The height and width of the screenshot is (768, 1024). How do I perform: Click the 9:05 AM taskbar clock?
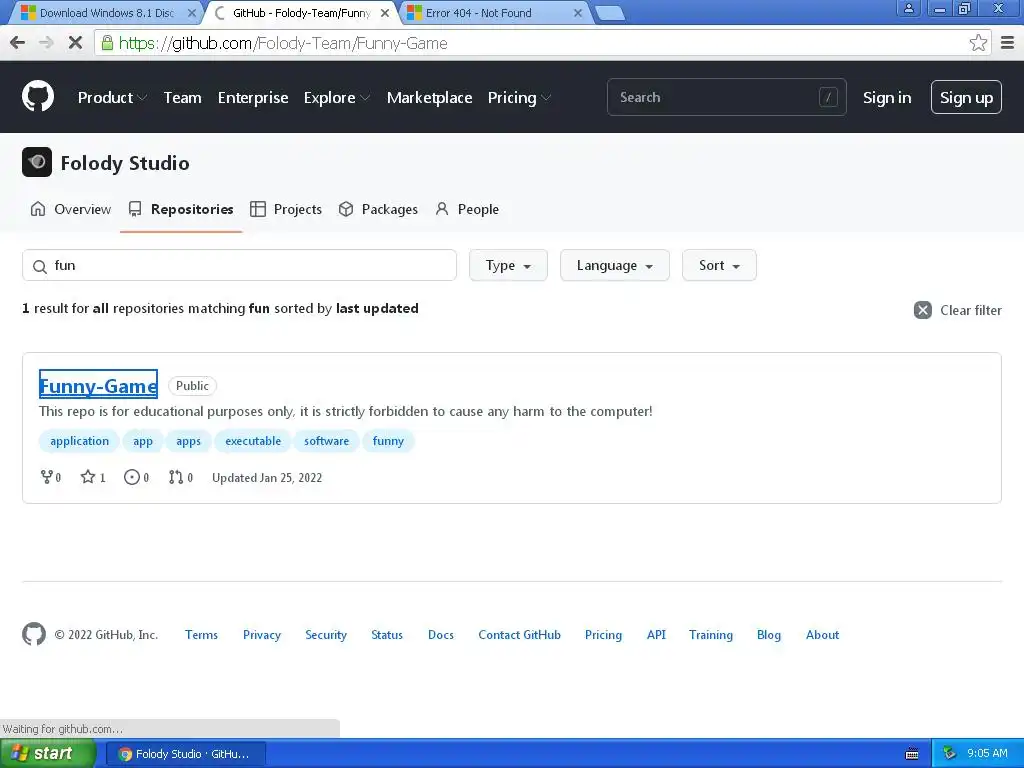pos(987,753)
